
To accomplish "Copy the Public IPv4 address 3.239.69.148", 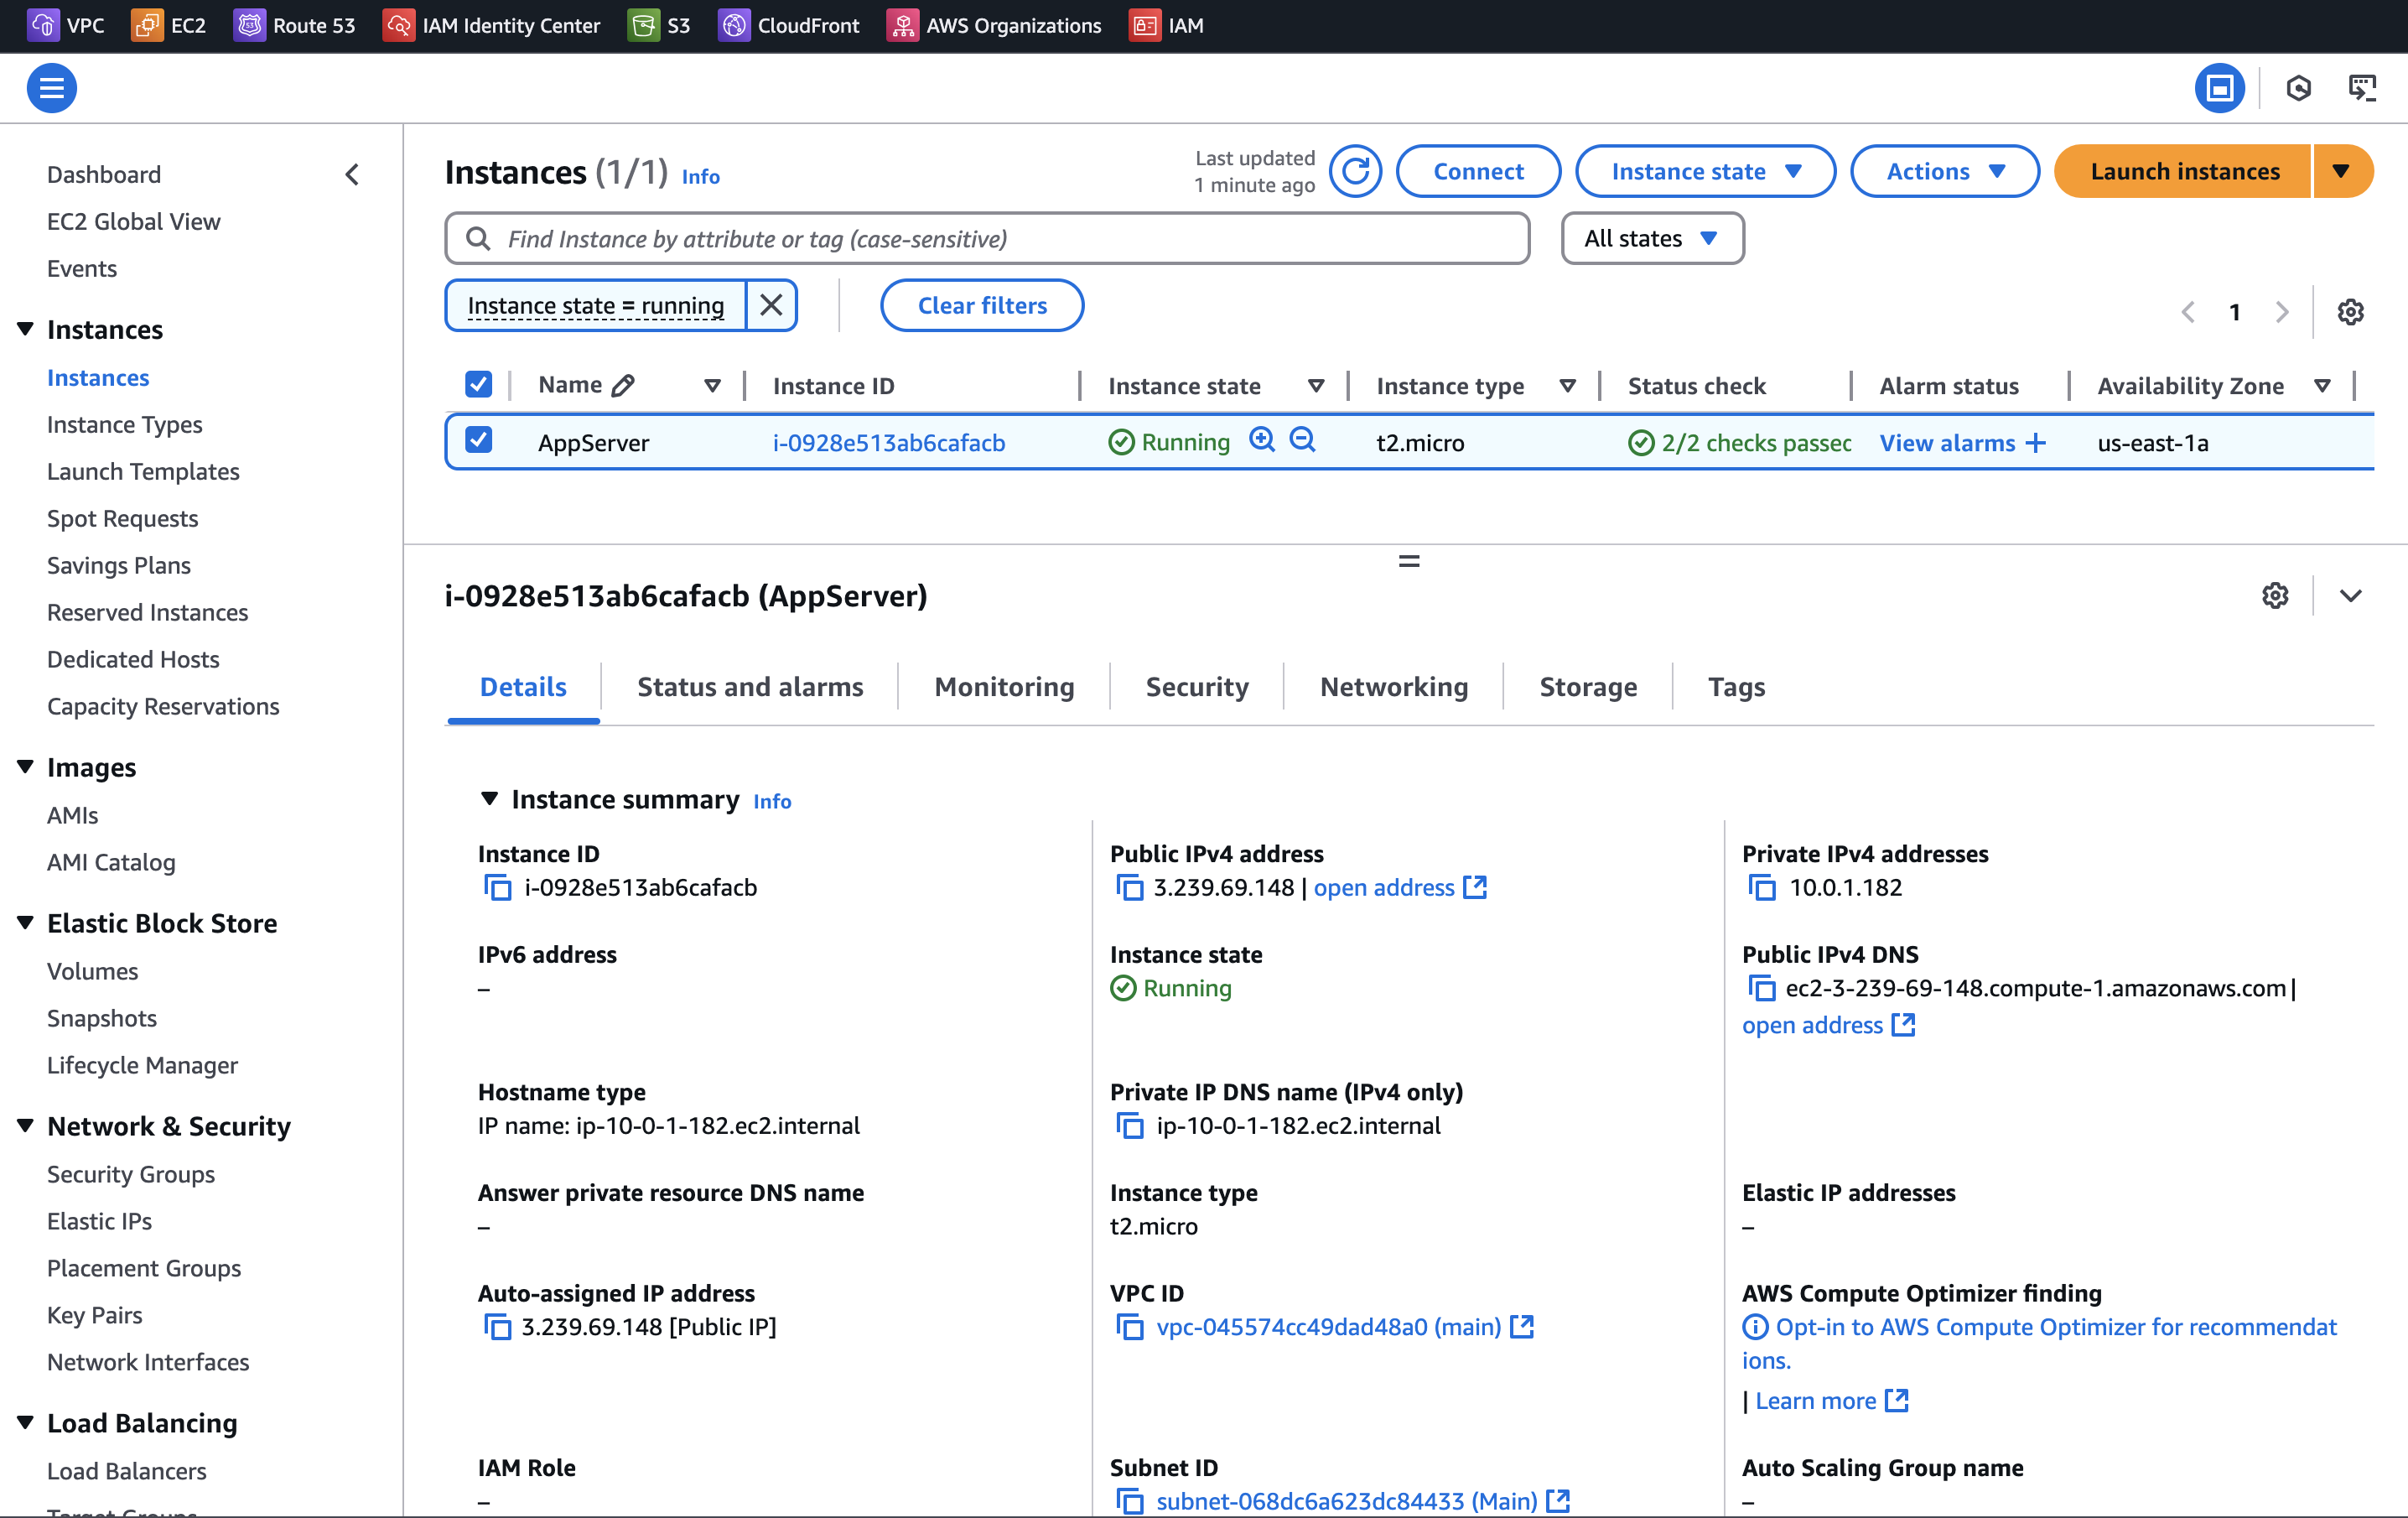I will (1129, 888).
